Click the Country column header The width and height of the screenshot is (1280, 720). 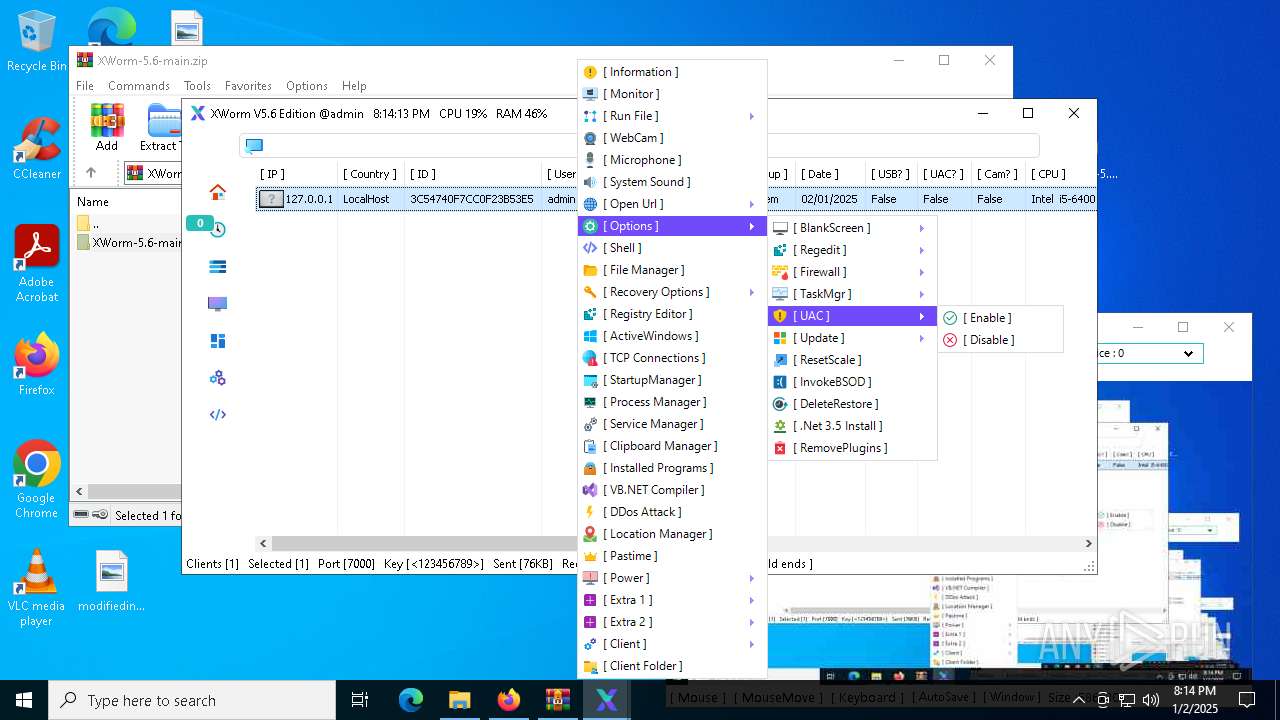pos(368,174)
